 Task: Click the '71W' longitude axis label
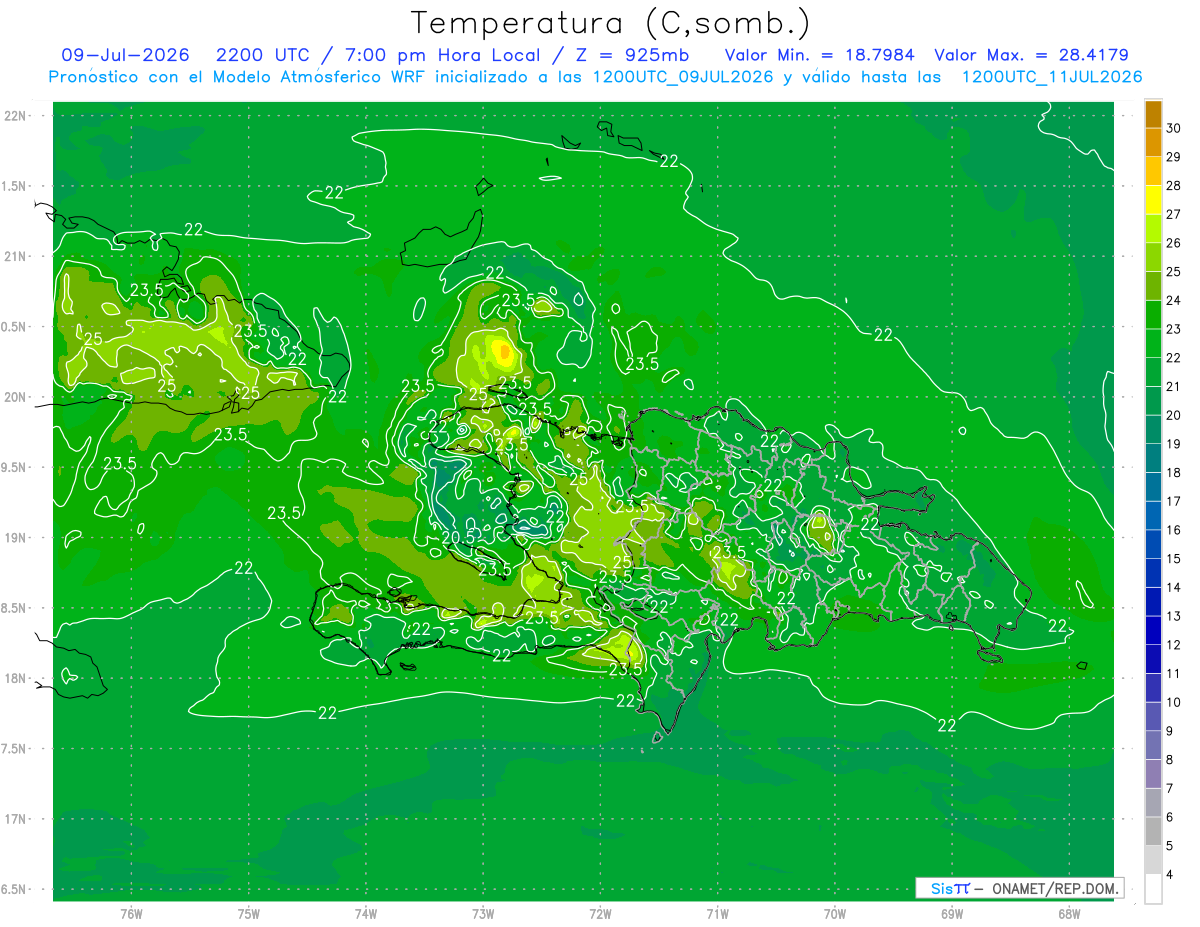click(x=718, y=914)
